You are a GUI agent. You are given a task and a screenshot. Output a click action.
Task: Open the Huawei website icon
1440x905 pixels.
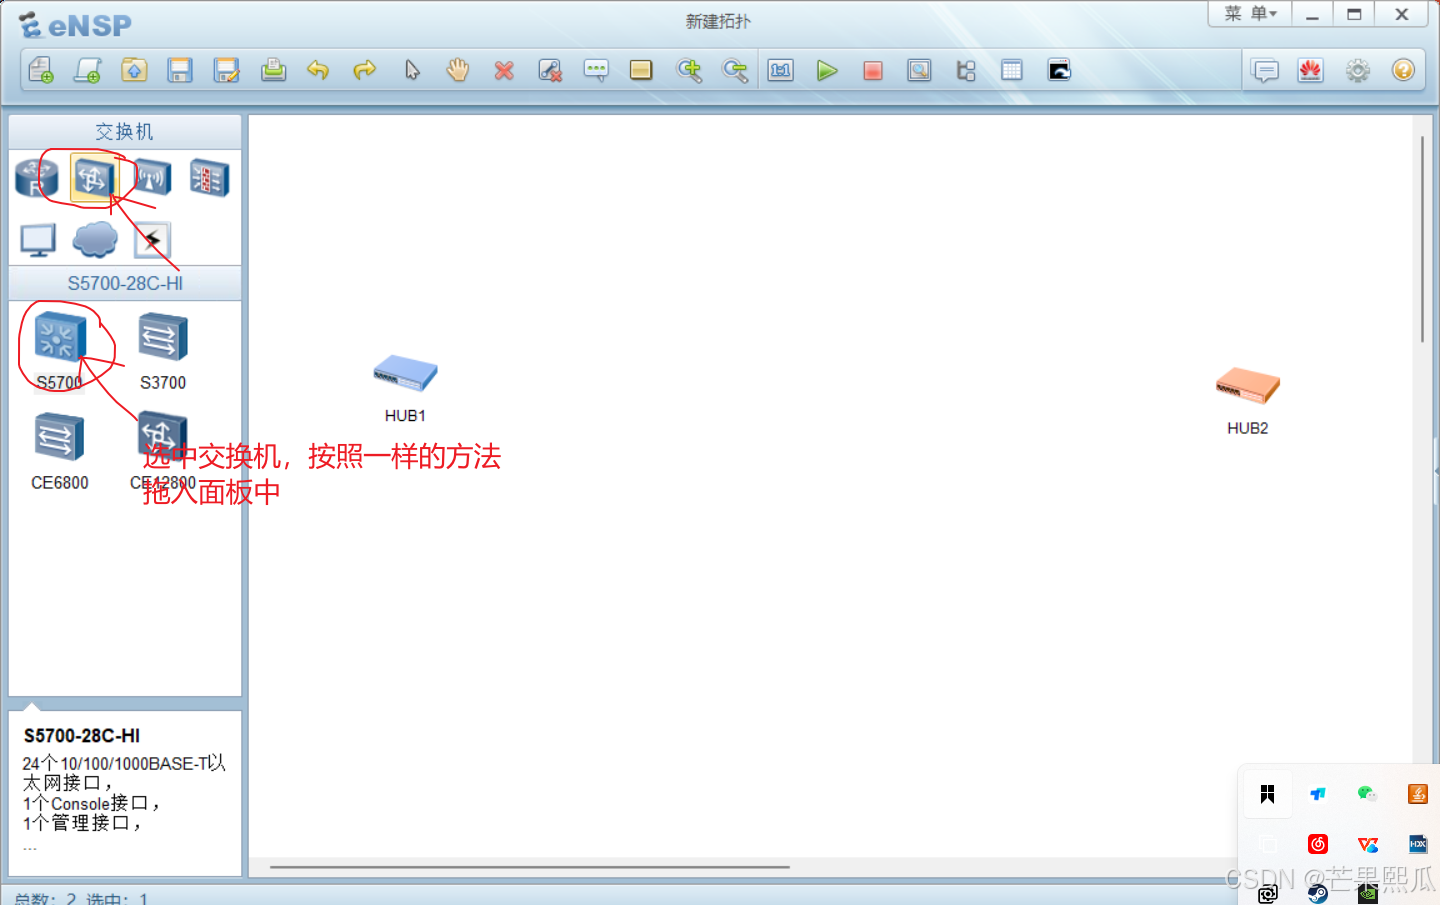tap(1311, 70)
